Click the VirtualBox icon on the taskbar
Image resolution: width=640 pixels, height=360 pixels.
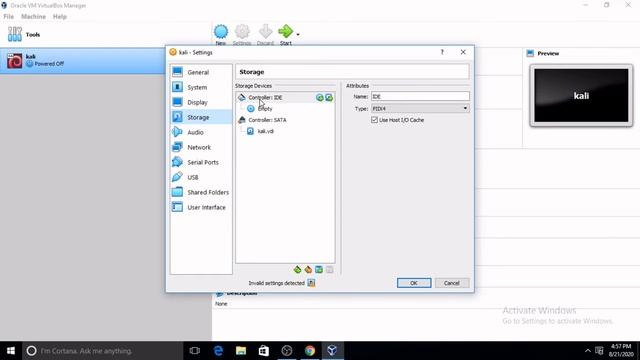click(x=332, y=351)
